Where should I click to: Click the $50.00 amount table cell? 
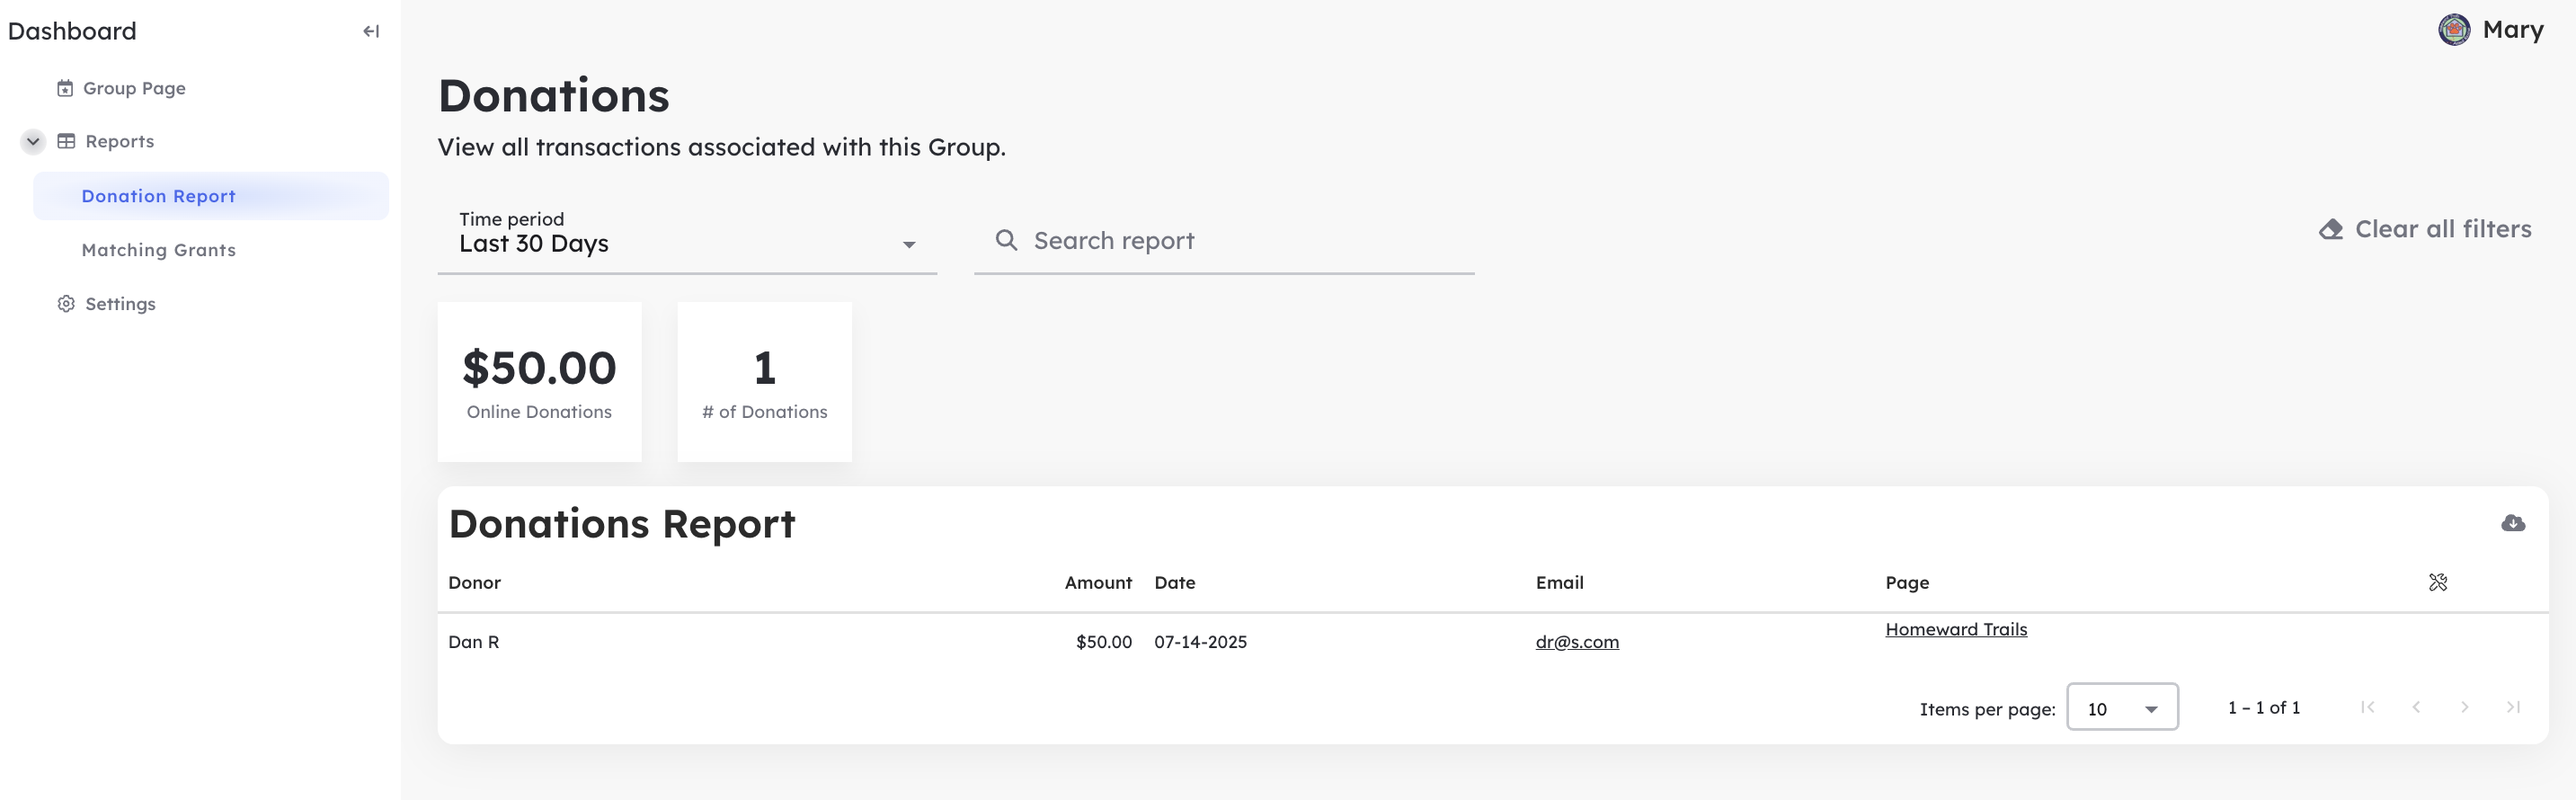tap(1104, 642)
